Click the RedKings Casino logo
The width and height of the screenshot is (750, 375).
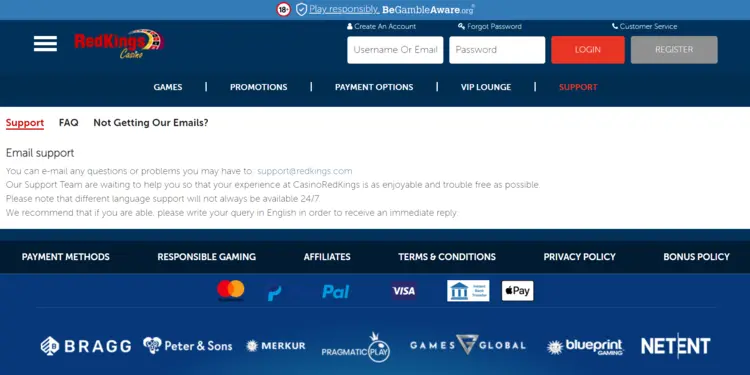[119, 44]
